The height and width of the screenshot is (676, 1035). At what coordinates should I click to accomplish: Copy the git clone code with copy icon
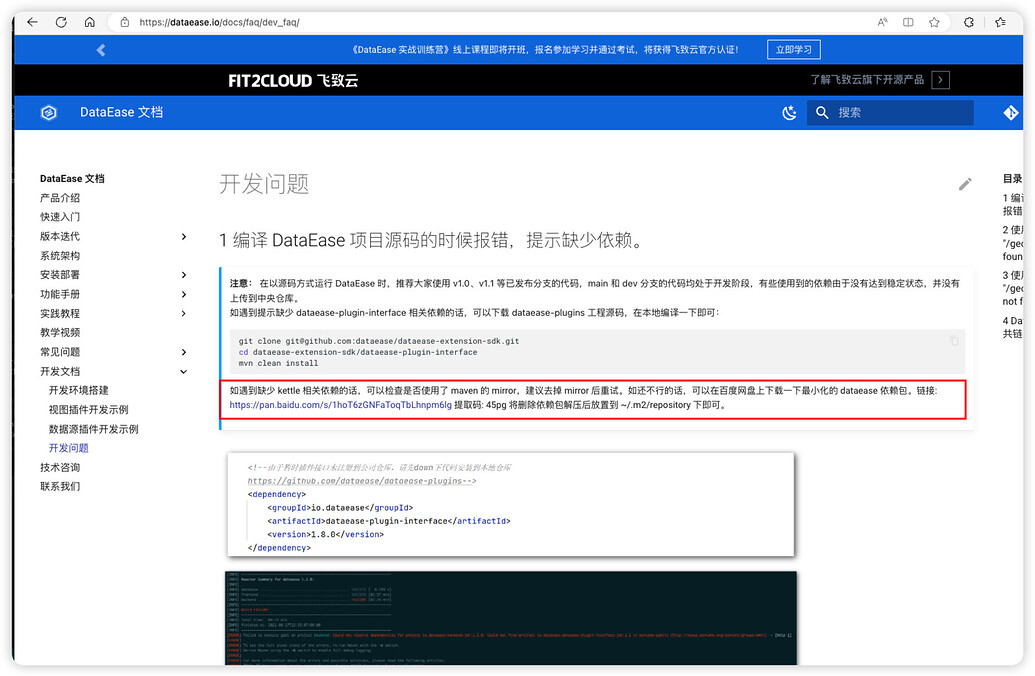954,341
